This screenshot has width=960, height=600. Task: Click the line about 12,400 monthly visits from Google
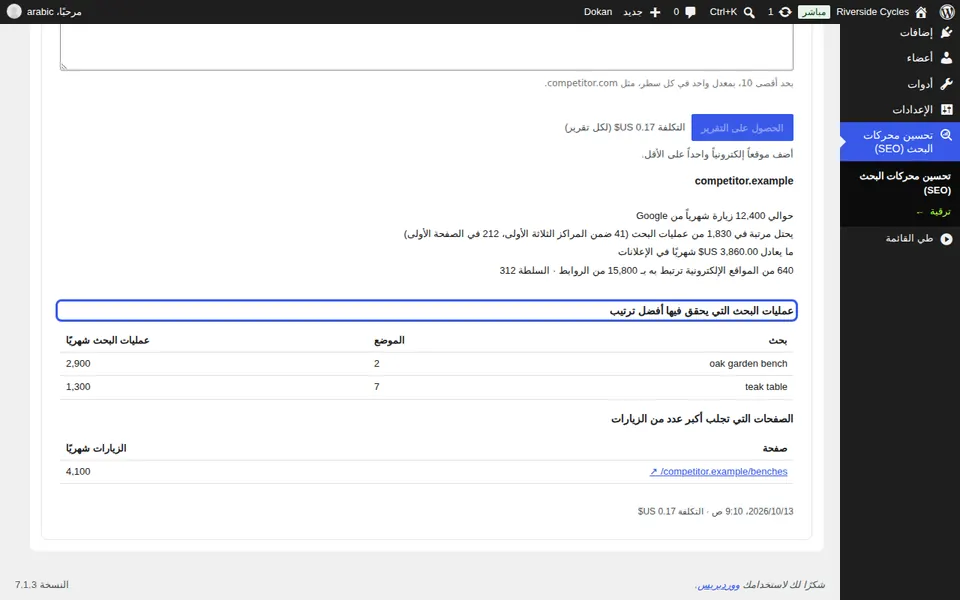tap(714, 216)
